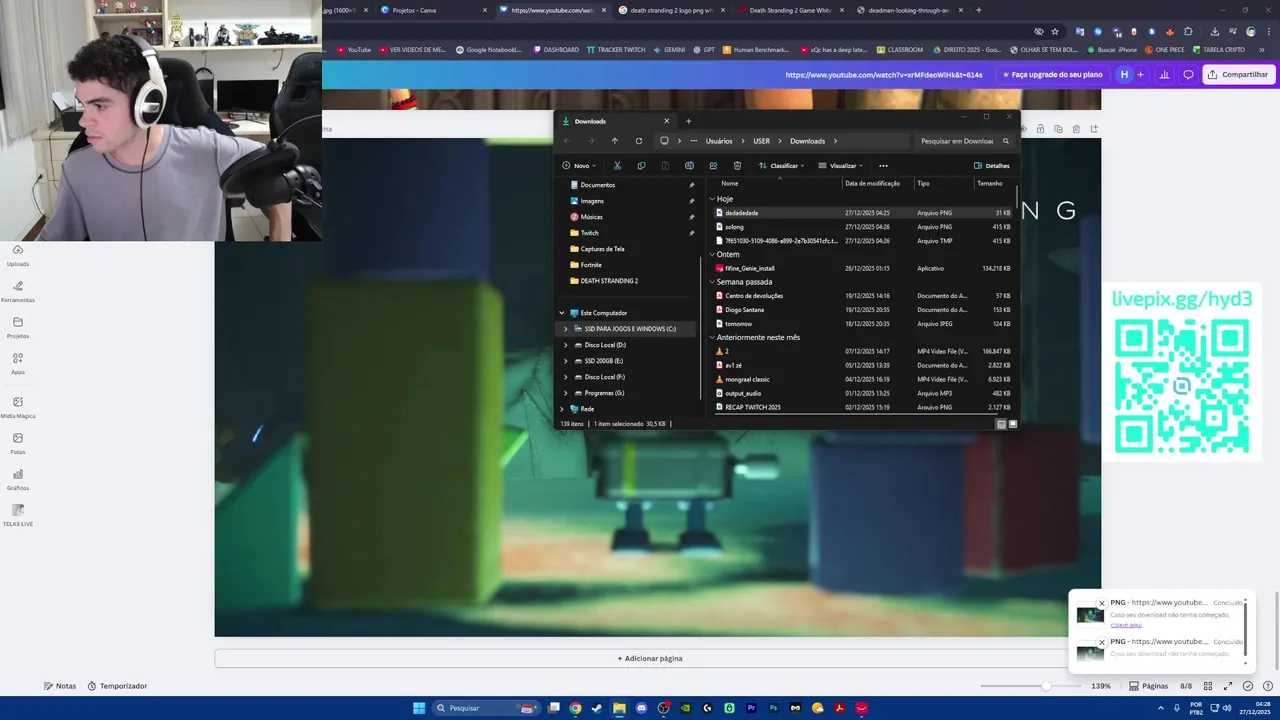Switch to Projetos - Canva browser tab
This screenshot has width=1280, height=720.
click(431, 10)
